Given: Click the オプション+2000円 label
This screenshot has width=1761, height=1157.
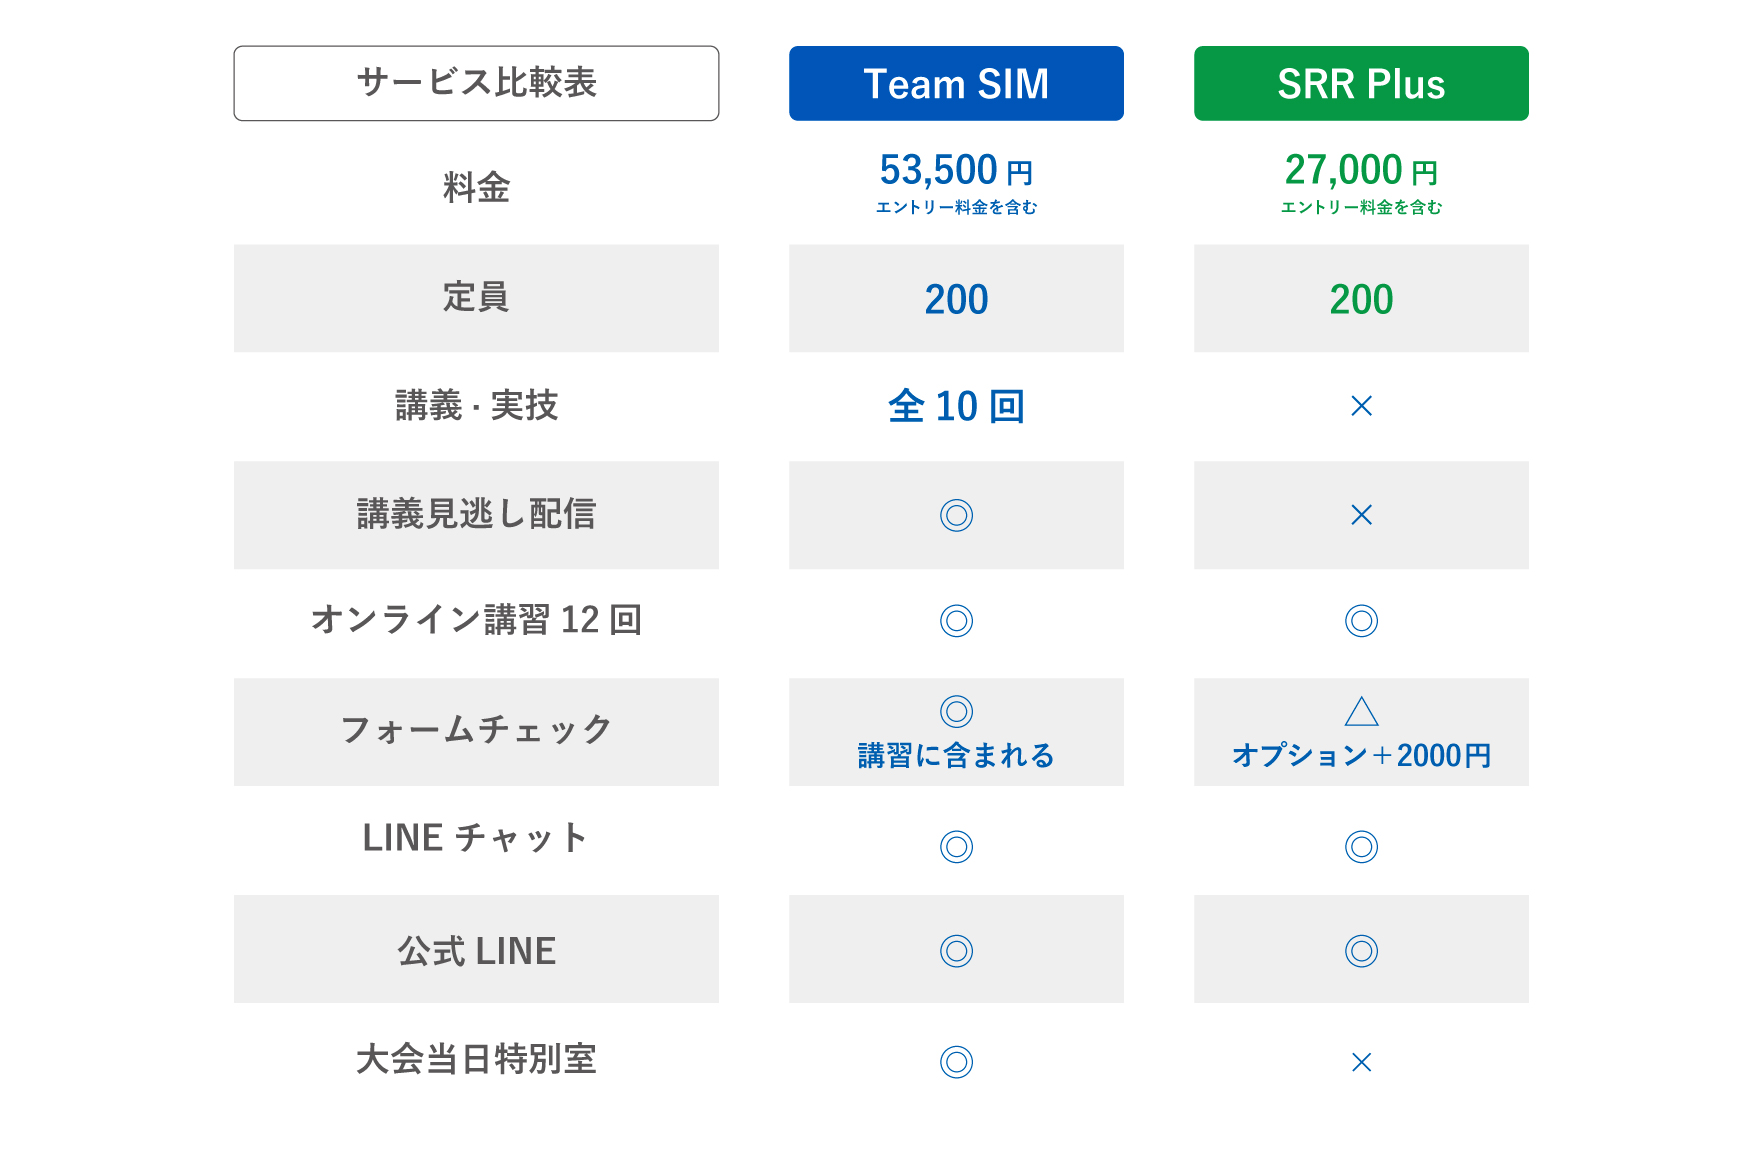Looking at the screenshot, I should click(1361, 755).
